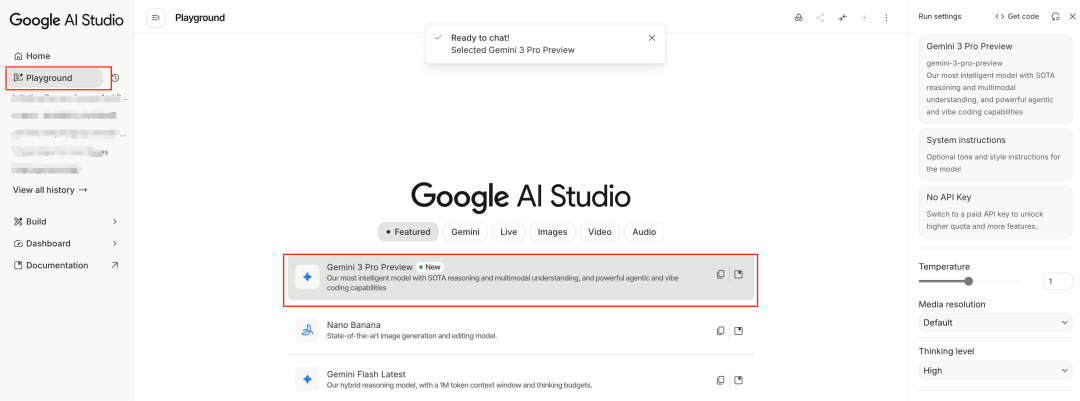The height and width of the screenshot is (401, 1080).
Task: Click the history clock icon beside Playground
Action: [x=115, y=78]
